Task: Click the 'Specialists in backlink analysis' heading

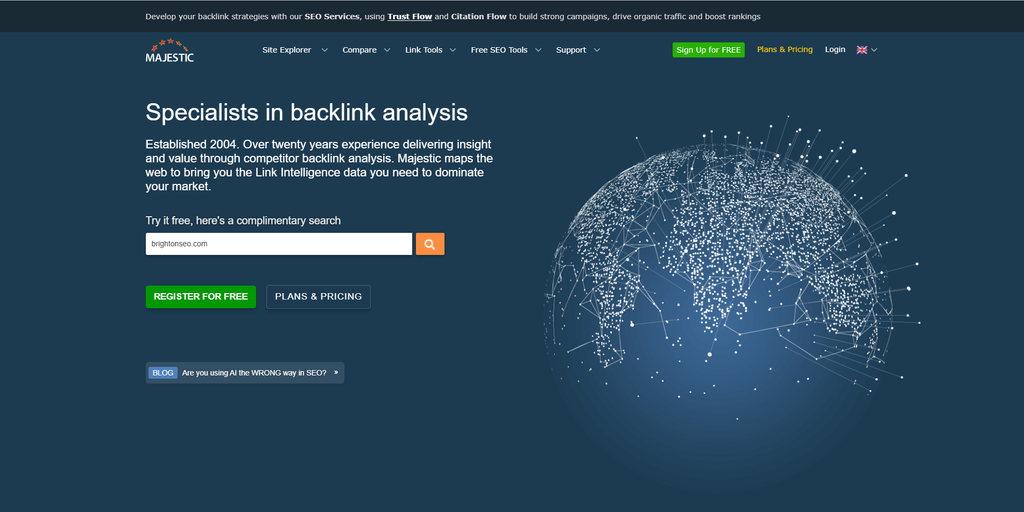Action: tap(306, 112)
